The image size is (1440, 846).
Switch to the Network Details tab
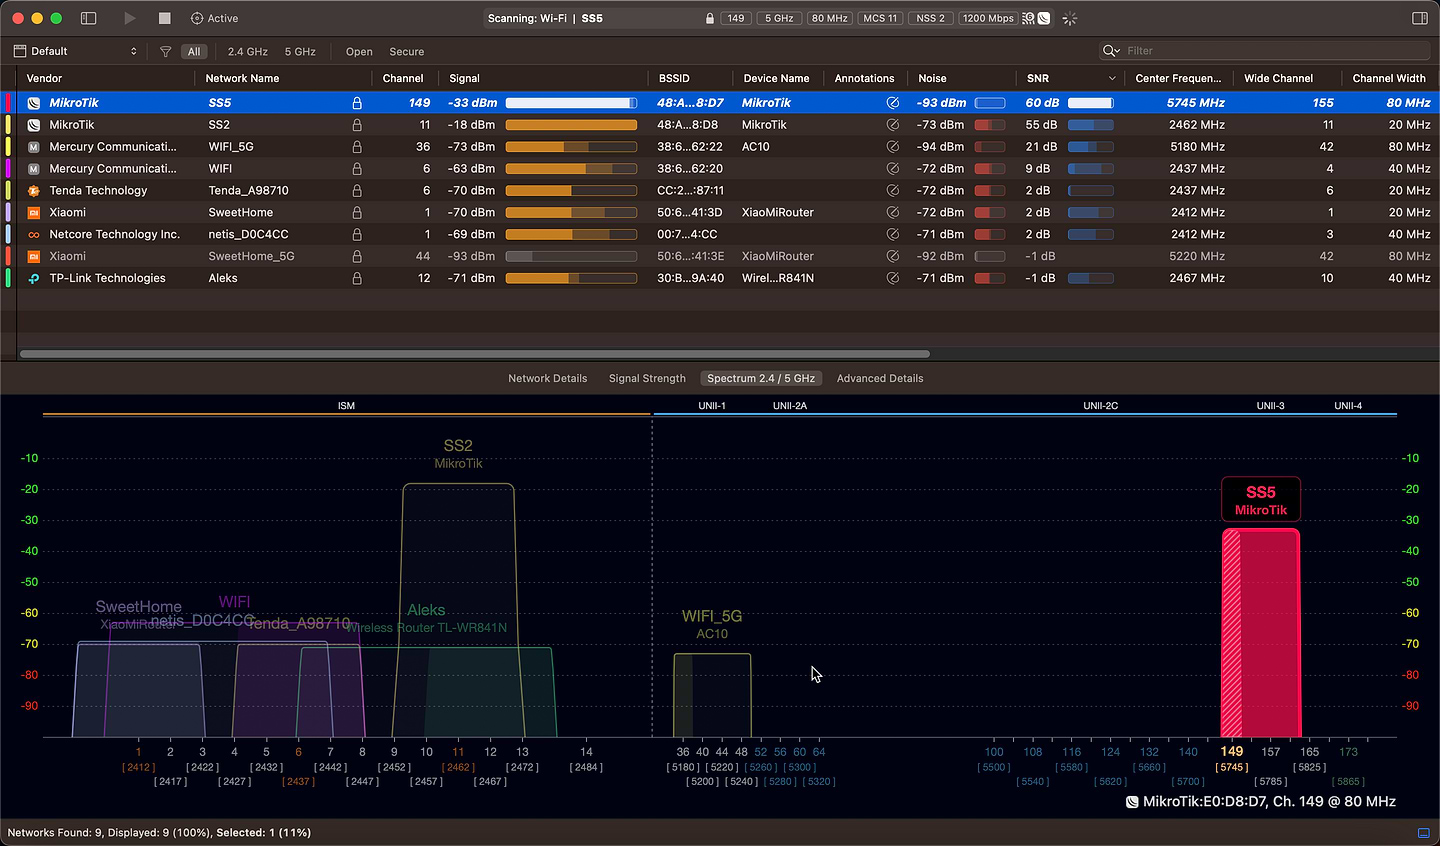coord(547,378)
